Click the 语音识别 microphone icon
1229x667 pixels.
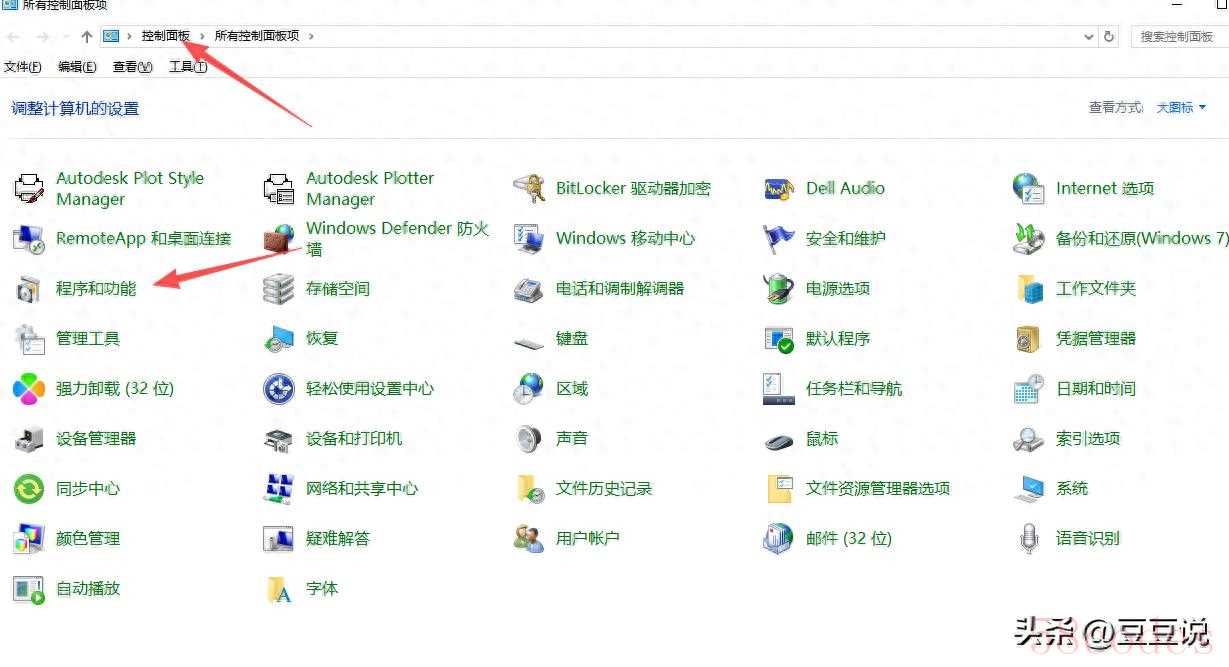point(1028,539)
